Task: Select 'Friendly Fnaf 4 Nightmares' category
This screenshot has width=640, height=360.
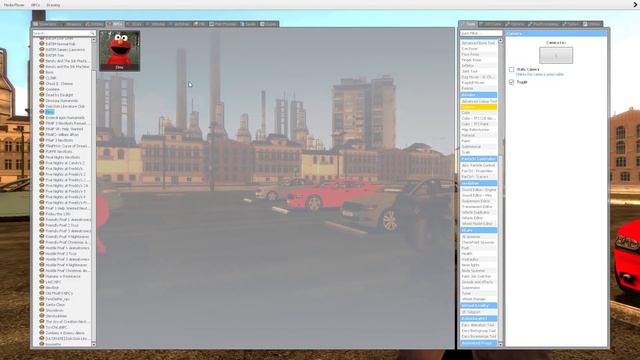Action: click(67, 236)
